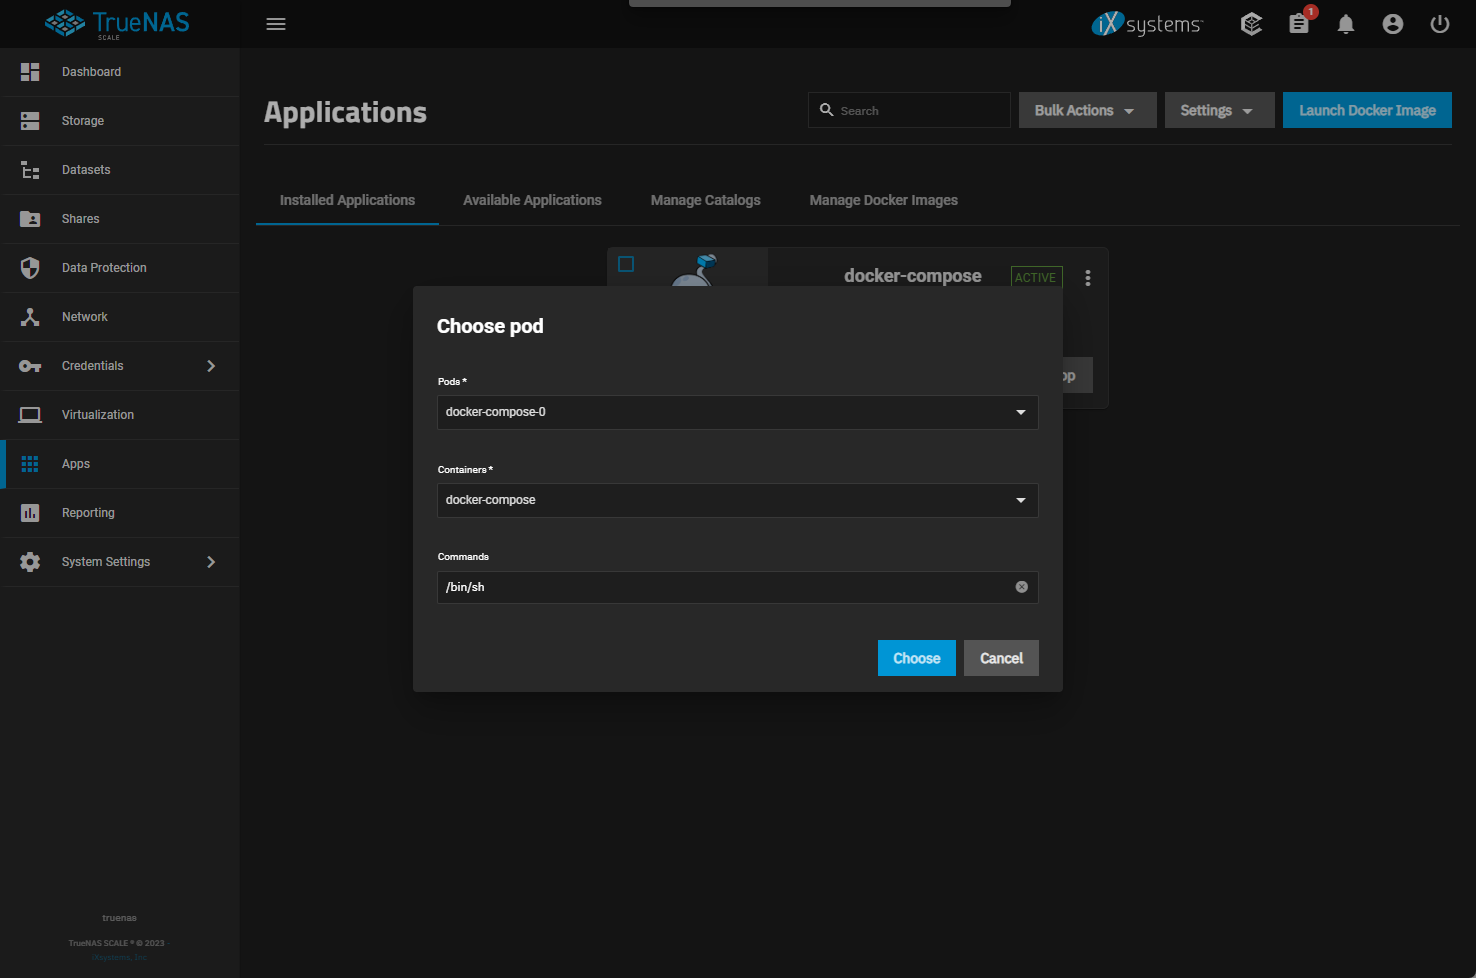Open Virtualization in sidebar
The image size is (1476, 978).
120,415
